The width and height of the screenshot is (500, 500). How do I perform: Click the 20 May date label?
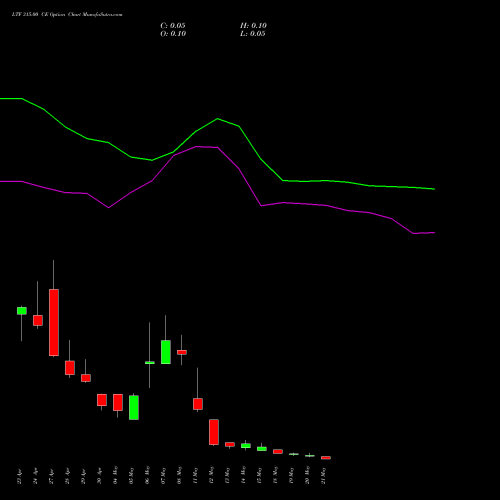click(308, 475)
